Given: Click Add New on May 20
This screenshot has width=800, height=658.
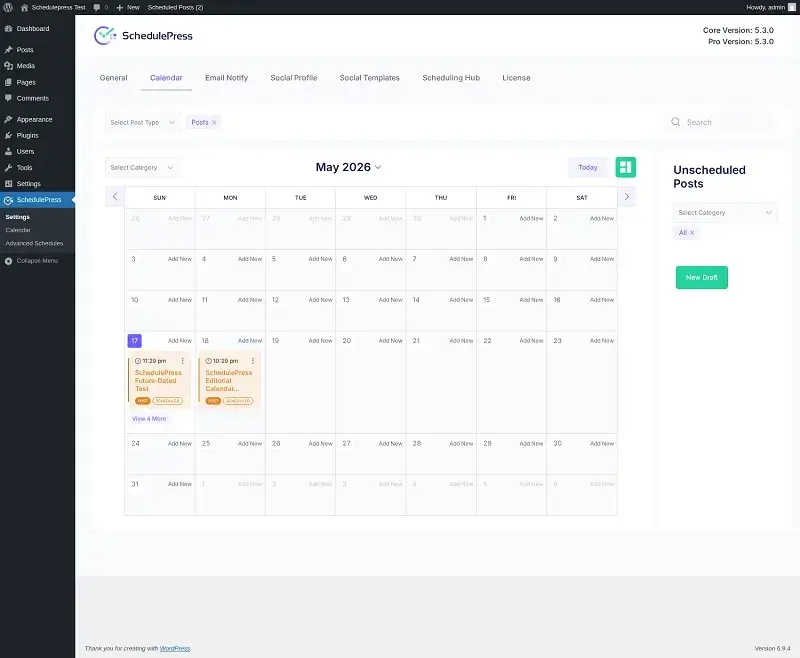Looking at the screenshot, I should pos(390,341).
